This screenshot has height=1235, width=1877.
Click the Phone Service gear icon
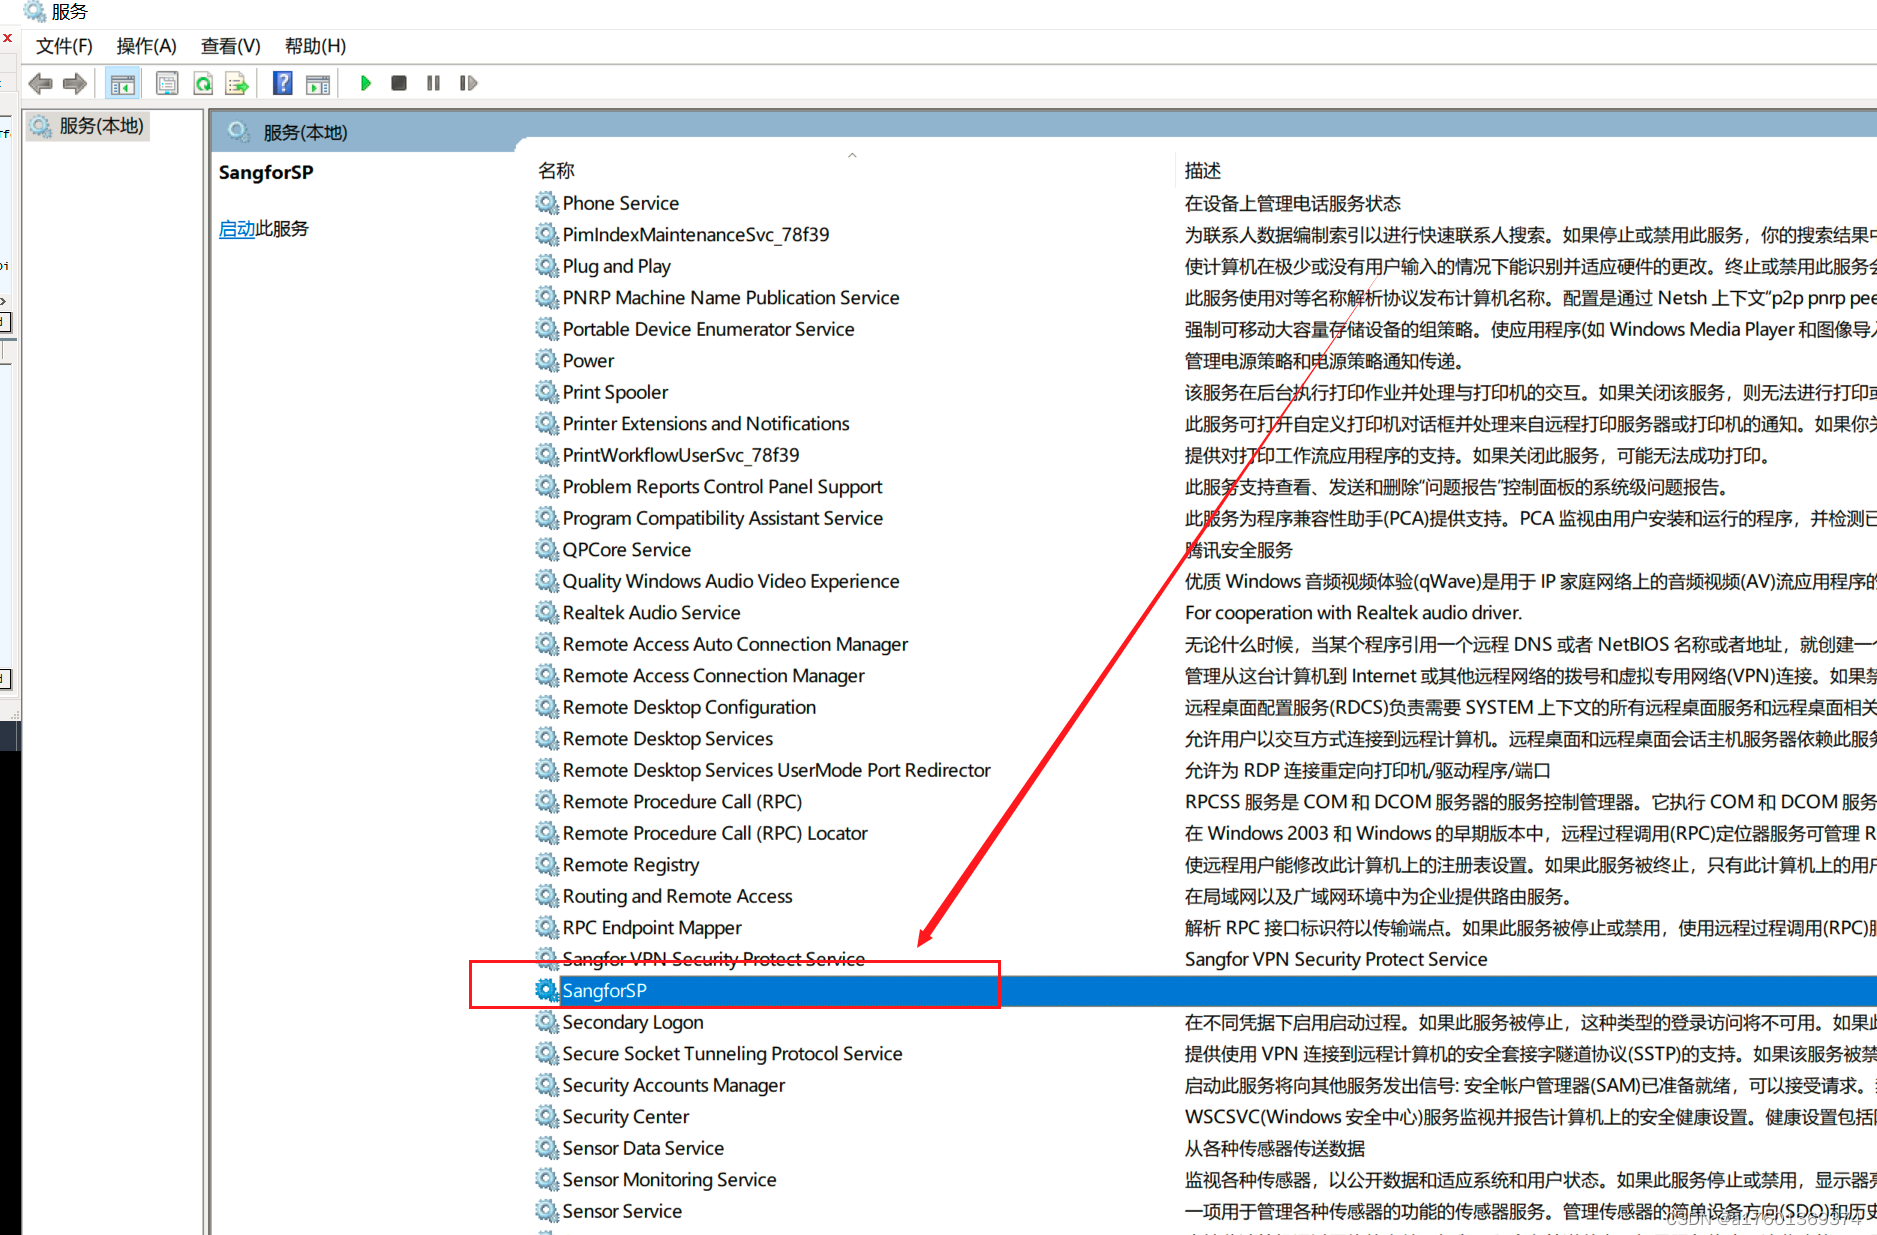point(547,203)
